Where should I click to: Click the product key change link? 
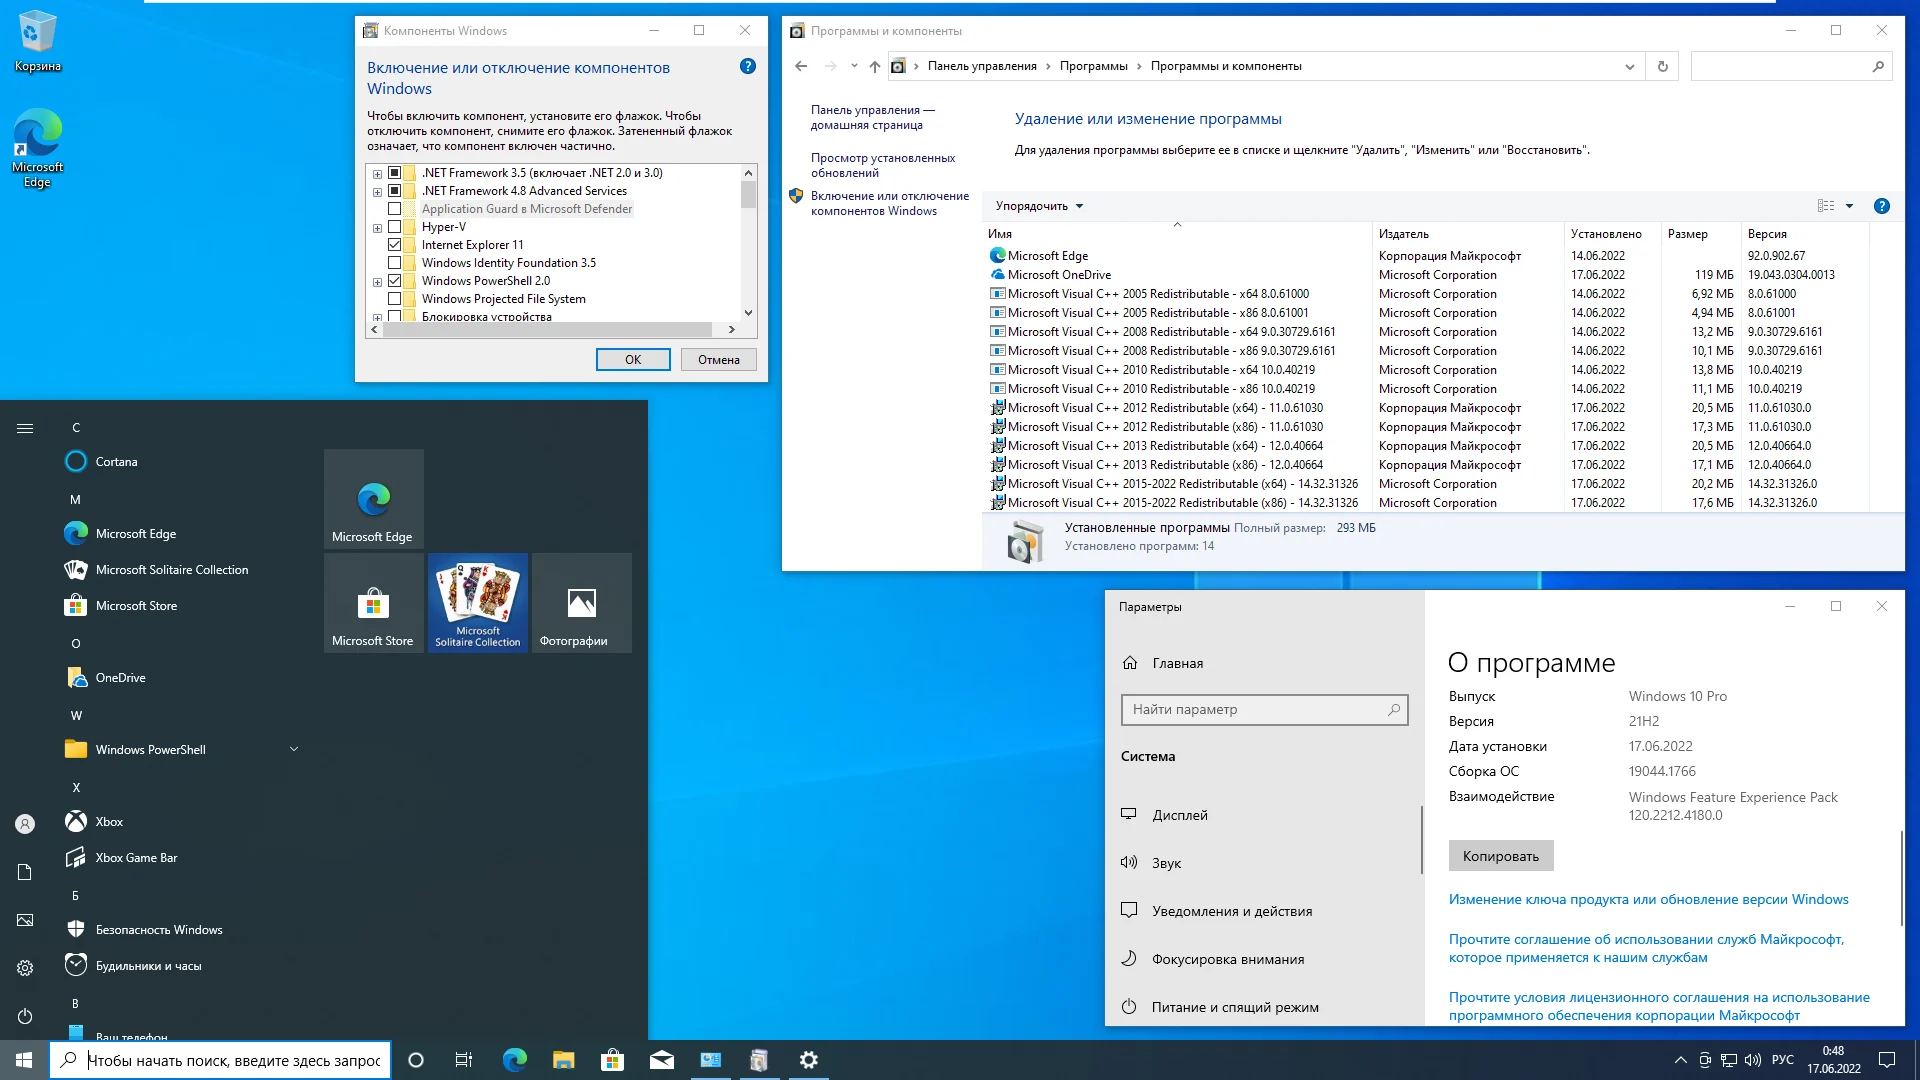click(x=1648, y=899)
